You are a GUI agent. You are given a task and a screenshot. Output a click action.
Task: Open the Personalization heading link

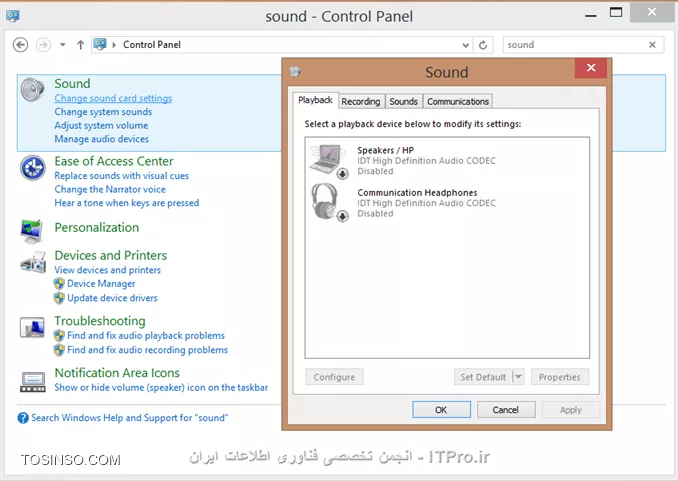click(97, 228)
